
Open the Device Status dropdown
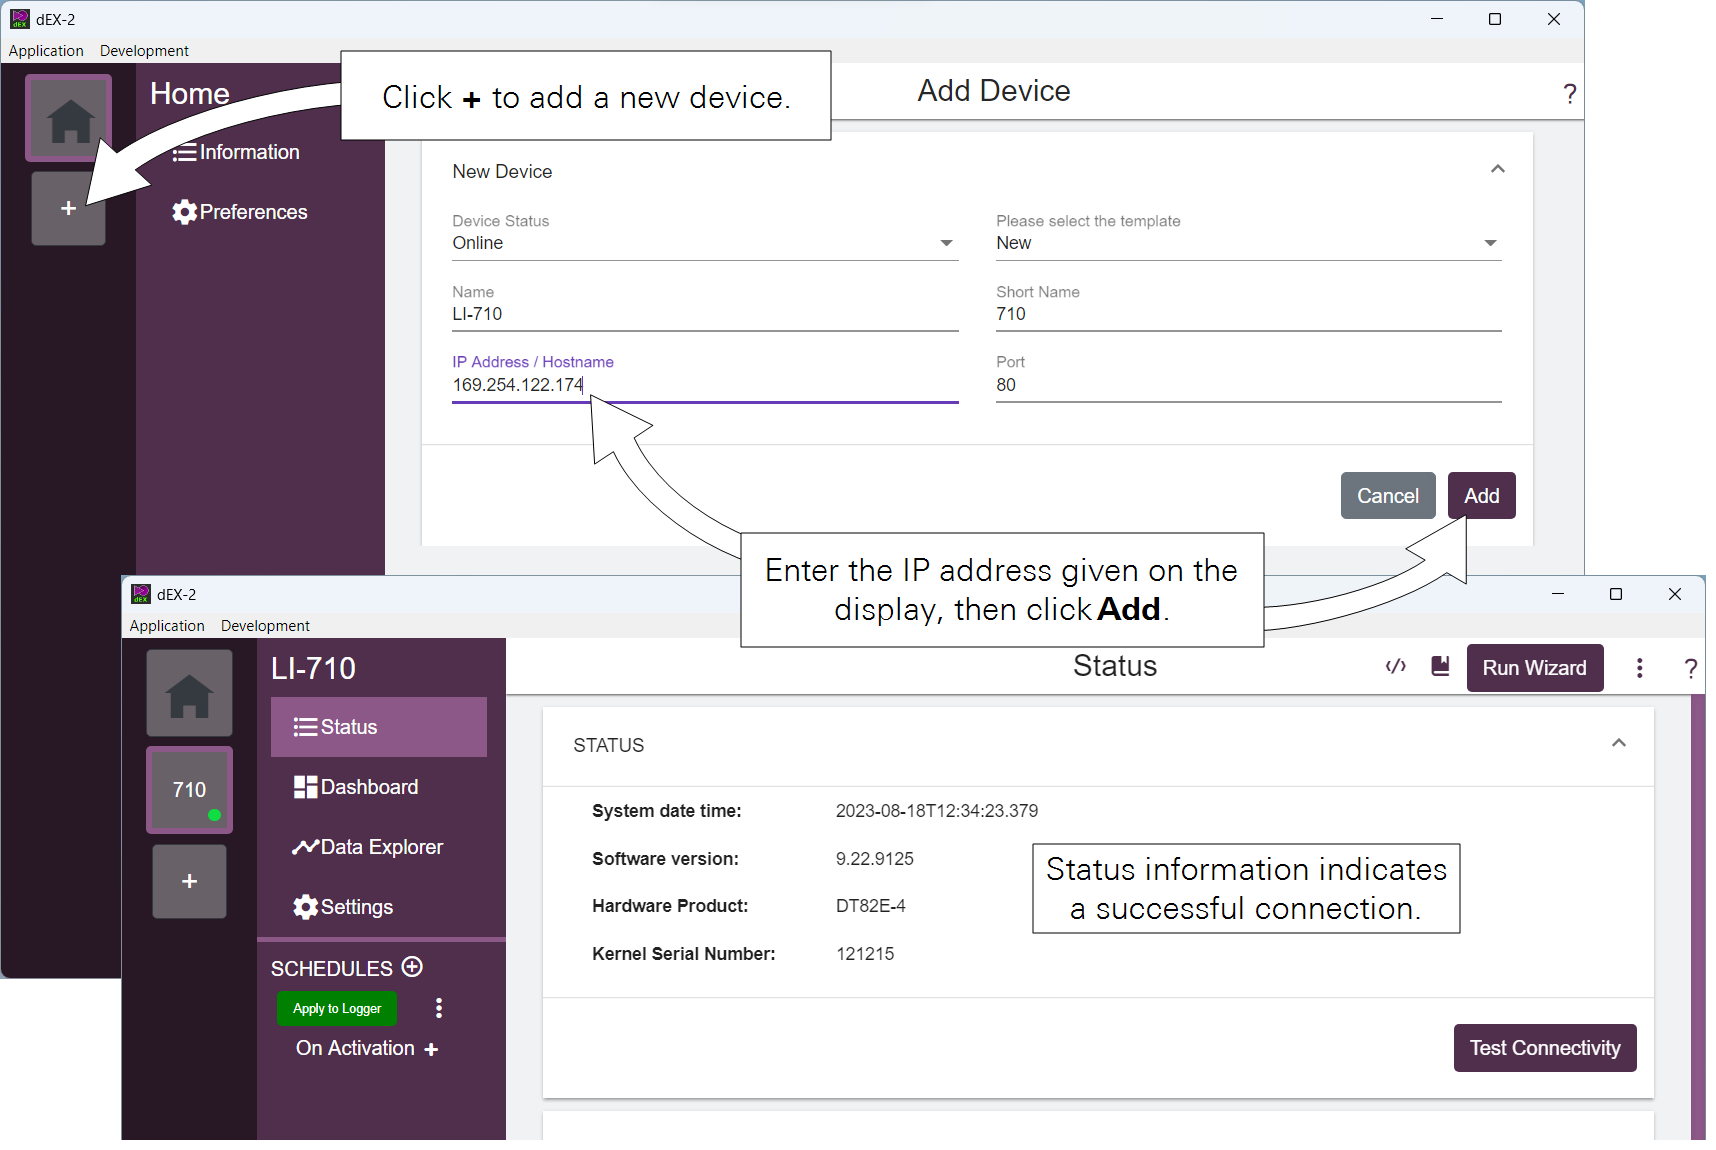pyautogui.click(x=705, y=243)
